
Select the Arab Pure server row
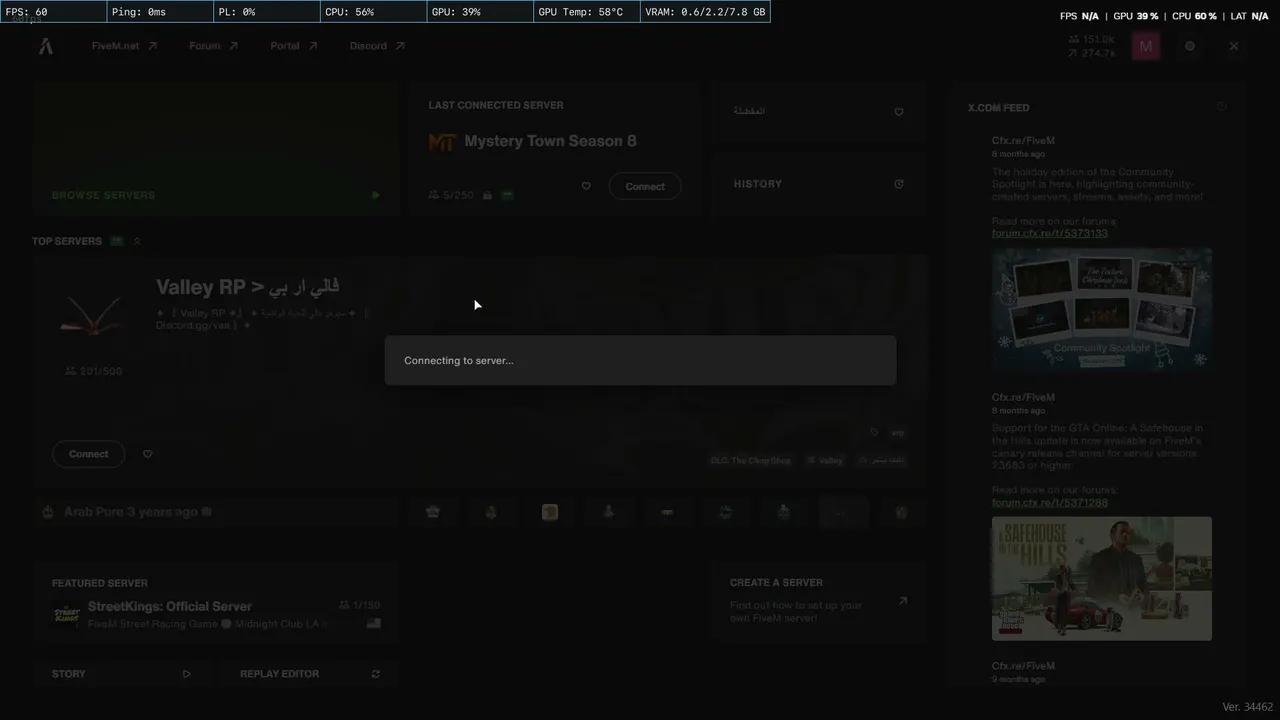216,512
